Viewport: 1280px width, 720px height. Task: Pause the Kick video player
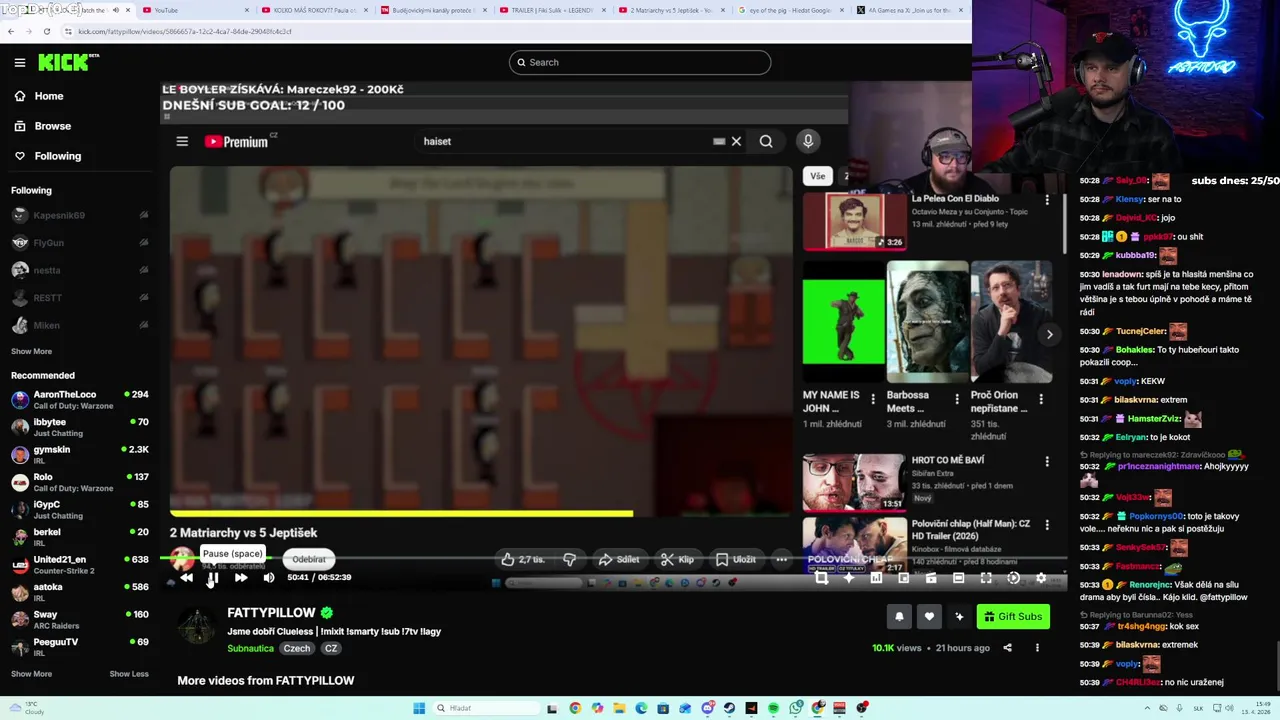click(x=213, y=577)
